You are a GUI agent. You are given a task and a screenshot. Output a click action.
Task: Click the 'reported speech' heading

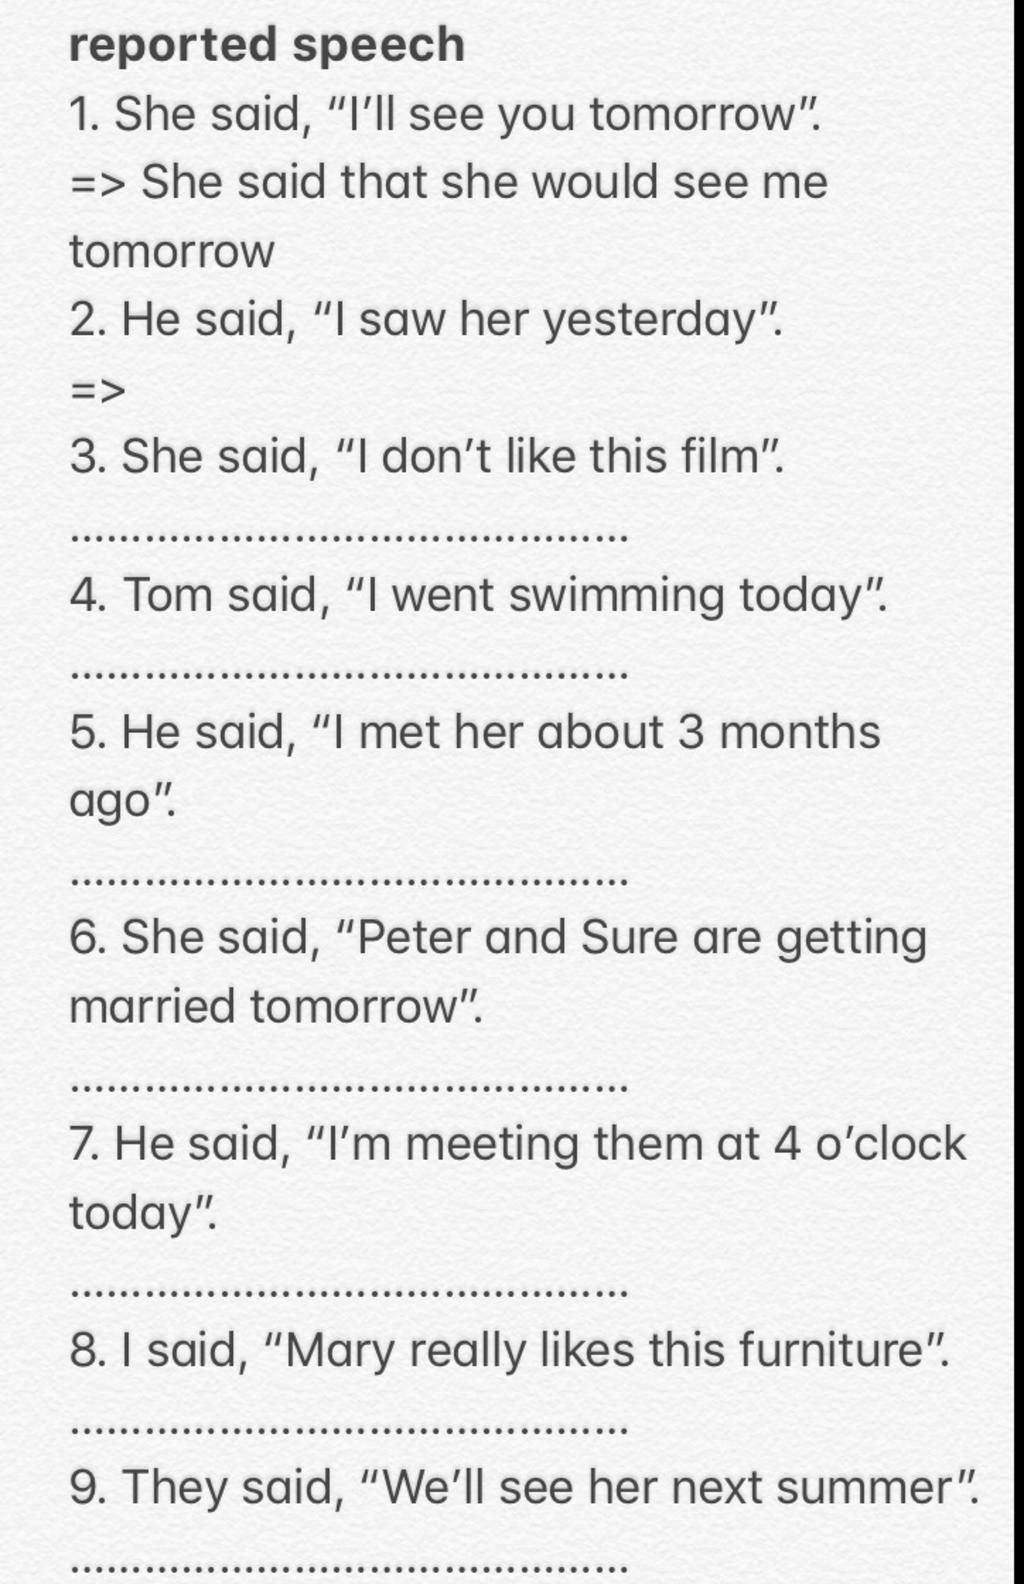pos(267,46)
